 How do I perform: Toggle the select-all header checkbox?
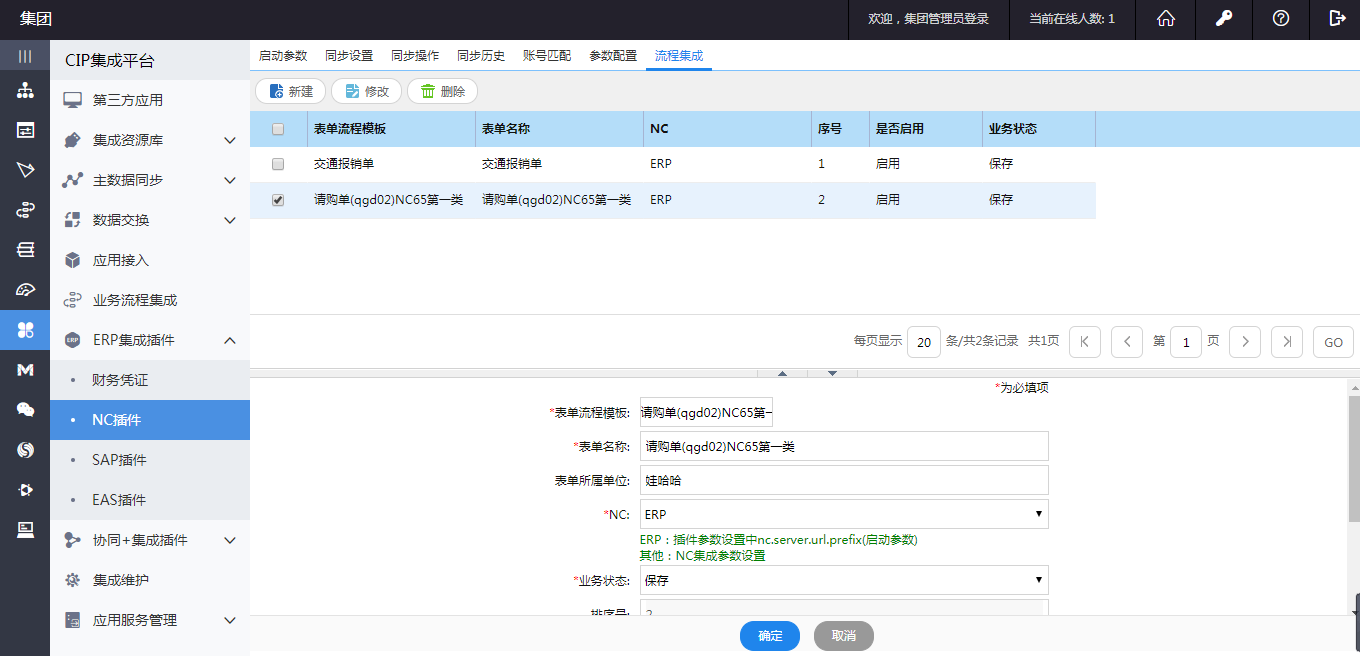tap(278, 129)
